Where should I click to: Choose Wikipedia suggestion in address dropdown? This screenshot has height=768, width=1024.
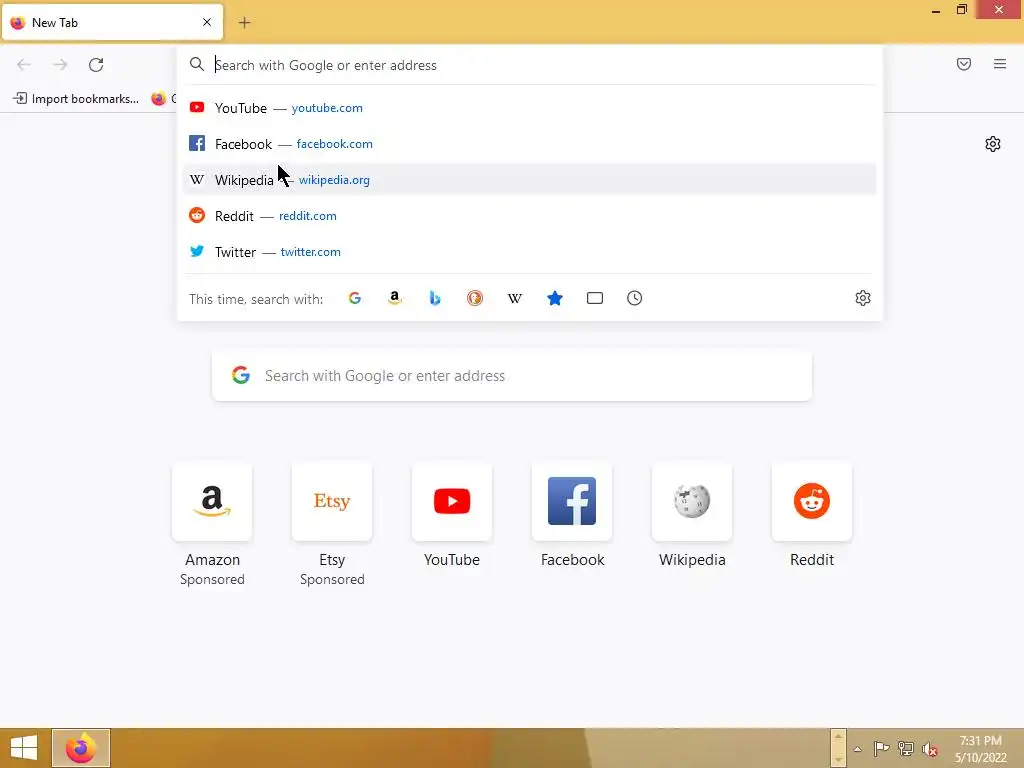point(530,180)
